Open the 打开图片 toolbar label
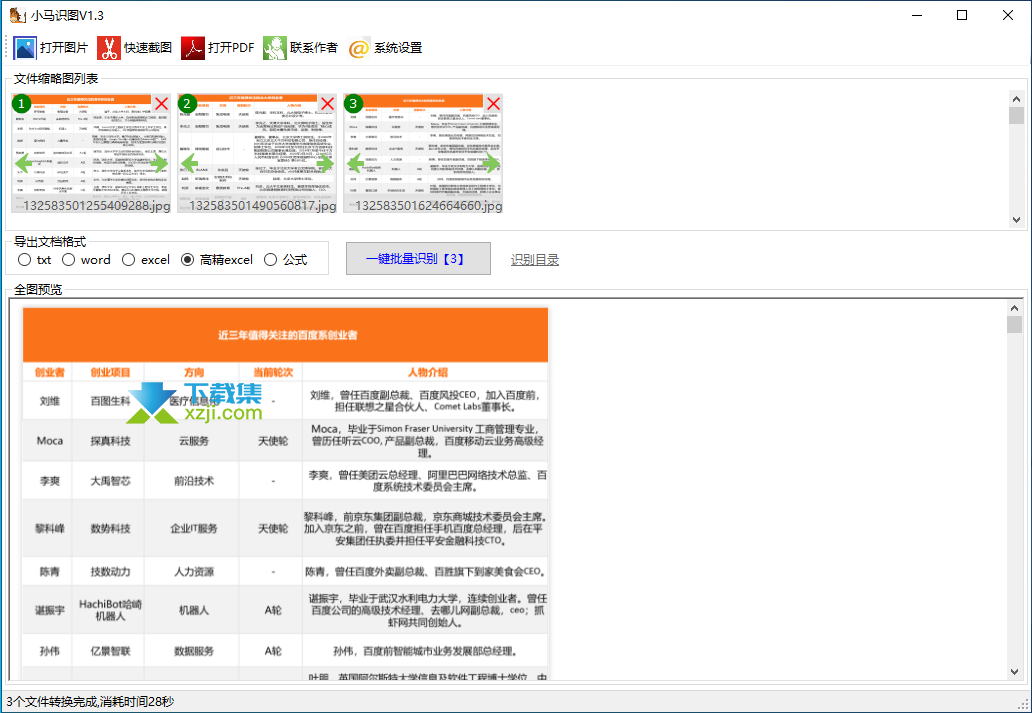The image size is (1032, 713). click(64, 48)
